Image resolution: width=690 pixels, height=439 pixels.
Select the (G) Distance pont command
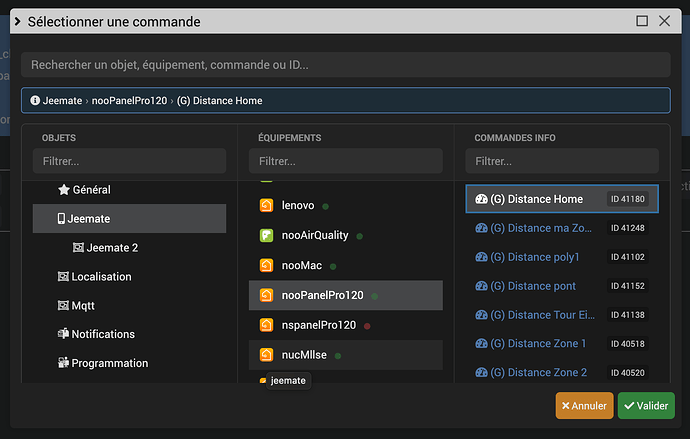[x=562, y=286]
